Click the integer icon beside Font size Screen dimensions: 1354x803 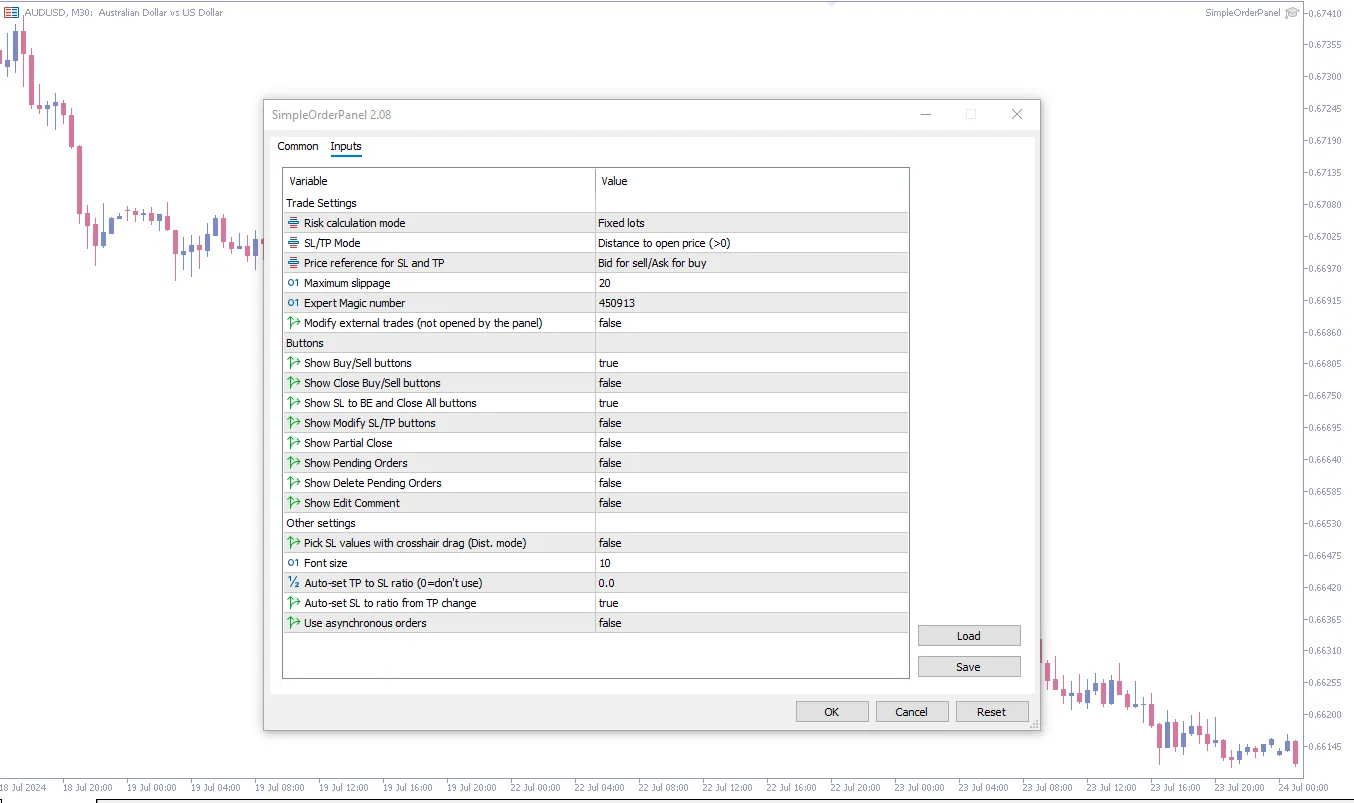point(293,563)
